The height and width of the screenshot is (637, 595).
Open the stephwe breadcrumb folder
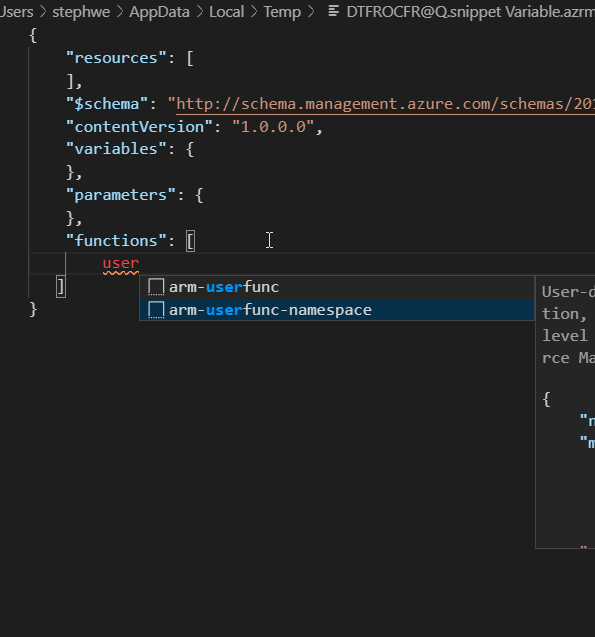pos(81,12)
